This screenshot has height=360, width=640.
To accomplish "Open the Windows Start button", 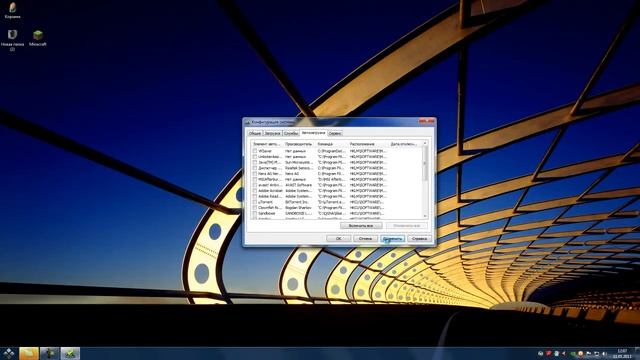I will [8, 353].
